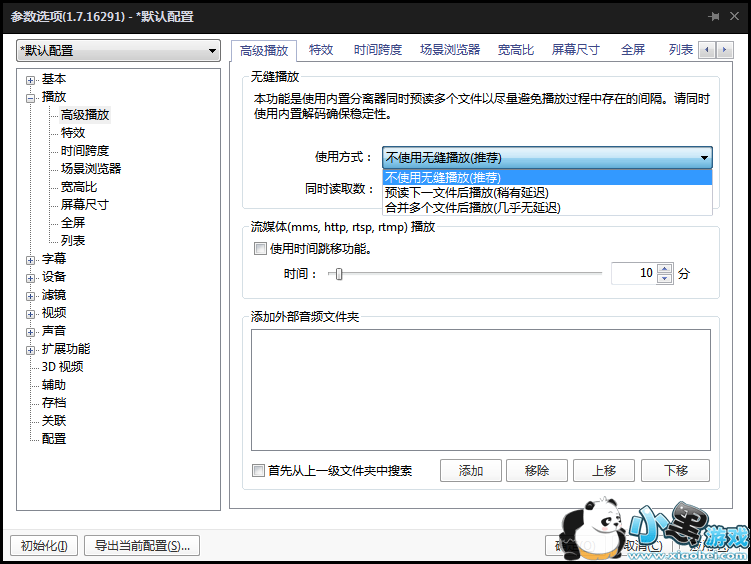The height and width of the screenshot is (564, 751).
Task: Expand the 视频 tree node
Action: click(31, 314)
